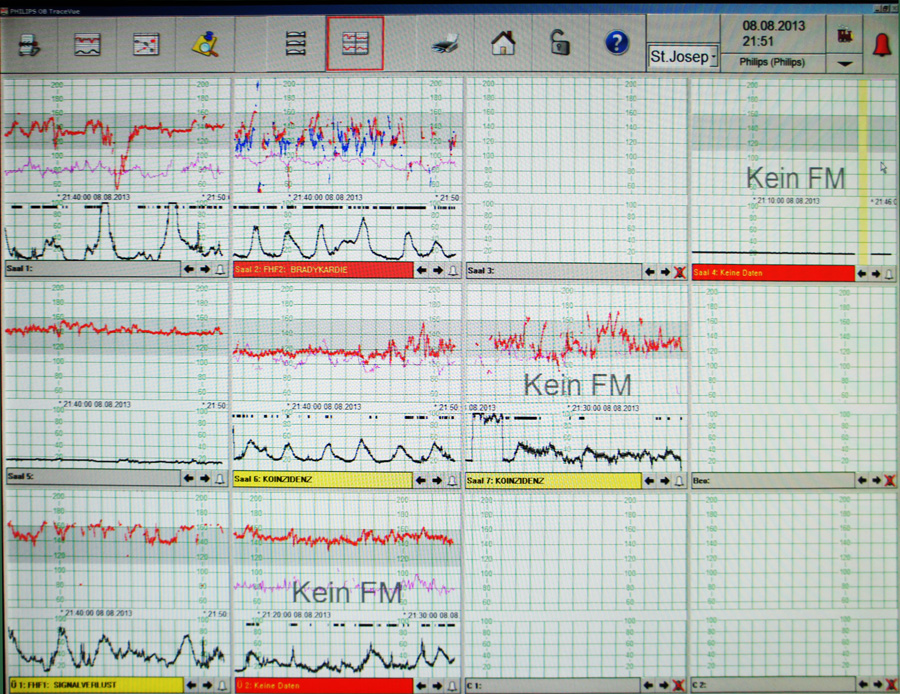Select the Saal 7 KOINZIDENZ status bar
The width and height of the screenshot is (900, 694).
coord(553,480)
